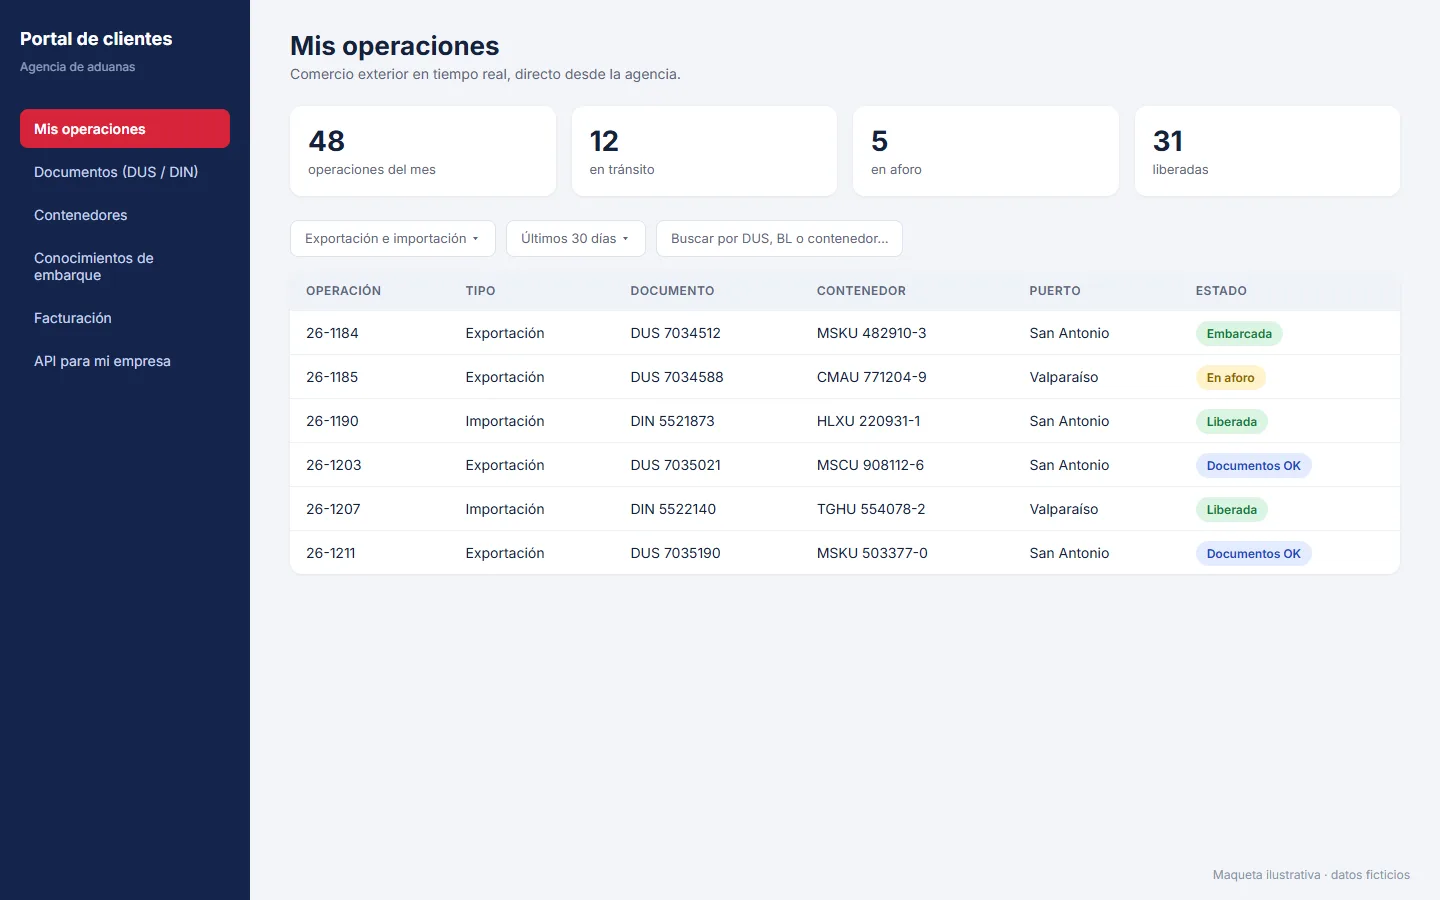This screenshot has width=1440, height=900.
Task: Click the 12 en tránsito card
Action: 704,151
